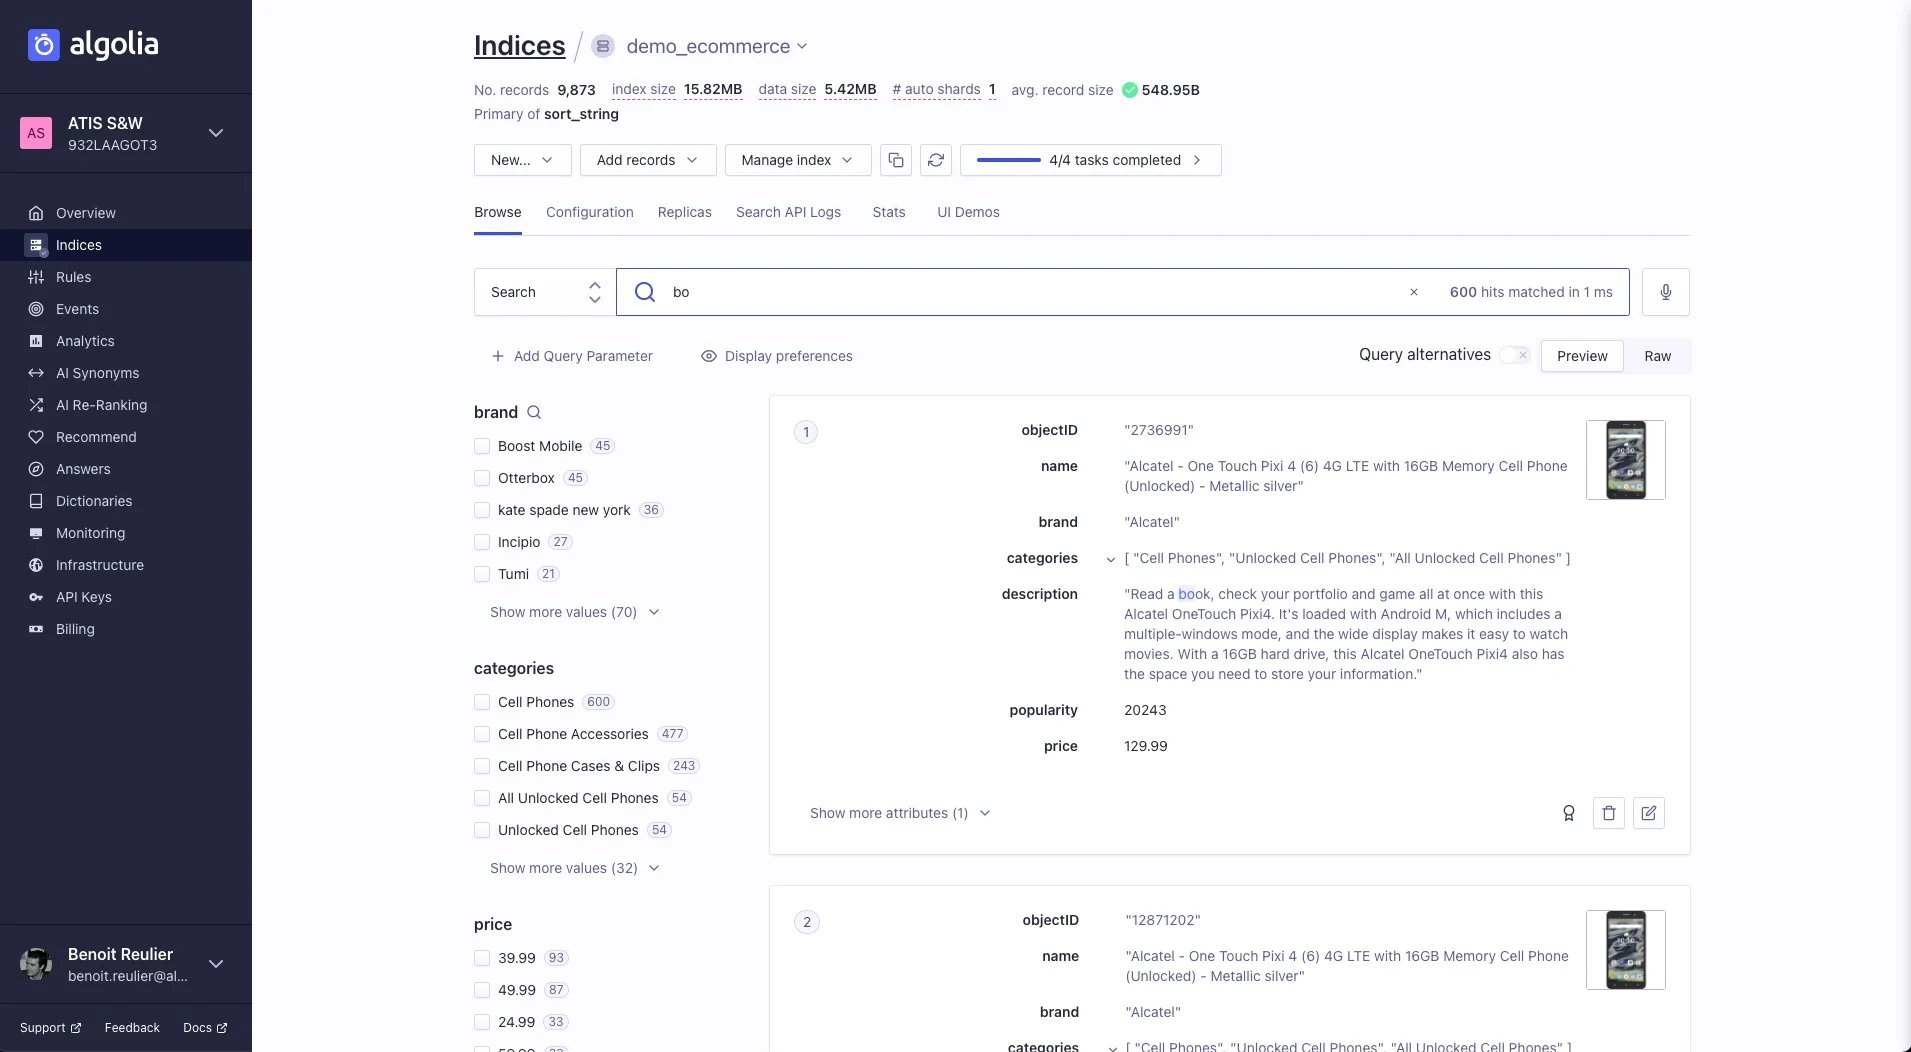Copy the index settings
The width and height of the screenshot is (1911, 1052).
[896, 160]
